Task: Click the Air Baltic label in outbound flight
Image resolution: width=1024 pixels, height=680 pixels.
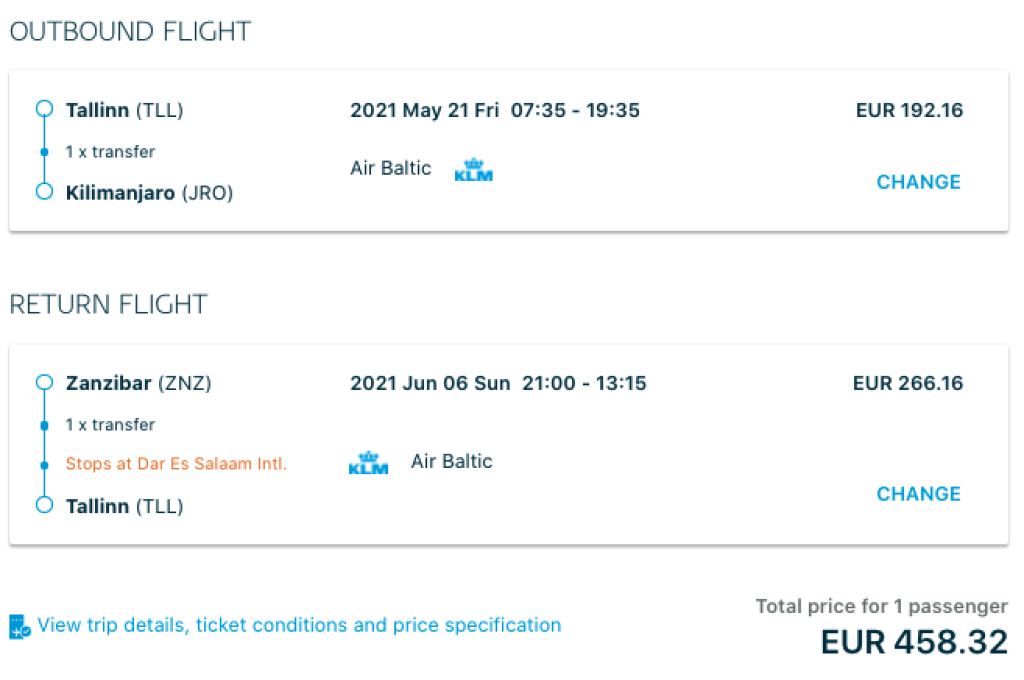Action: coord(391,168)
